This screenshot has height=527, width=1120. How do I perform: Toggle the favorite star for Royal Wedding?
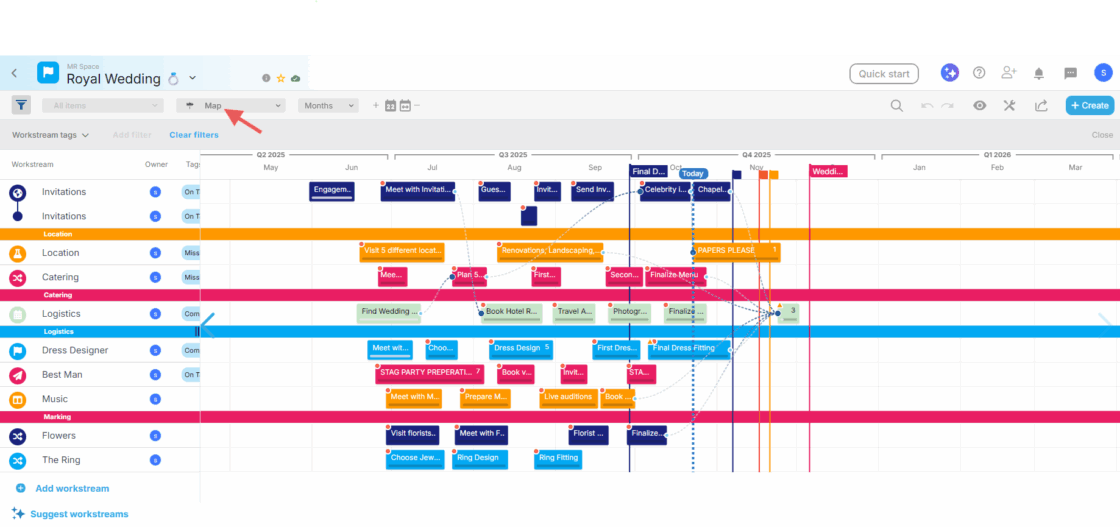click(281, 78)
